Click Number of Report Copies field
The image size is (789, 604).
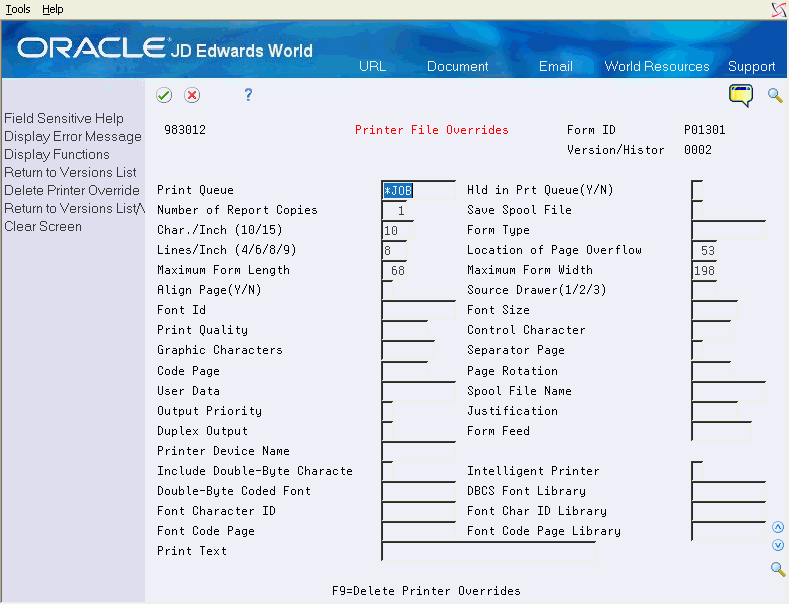394,210
